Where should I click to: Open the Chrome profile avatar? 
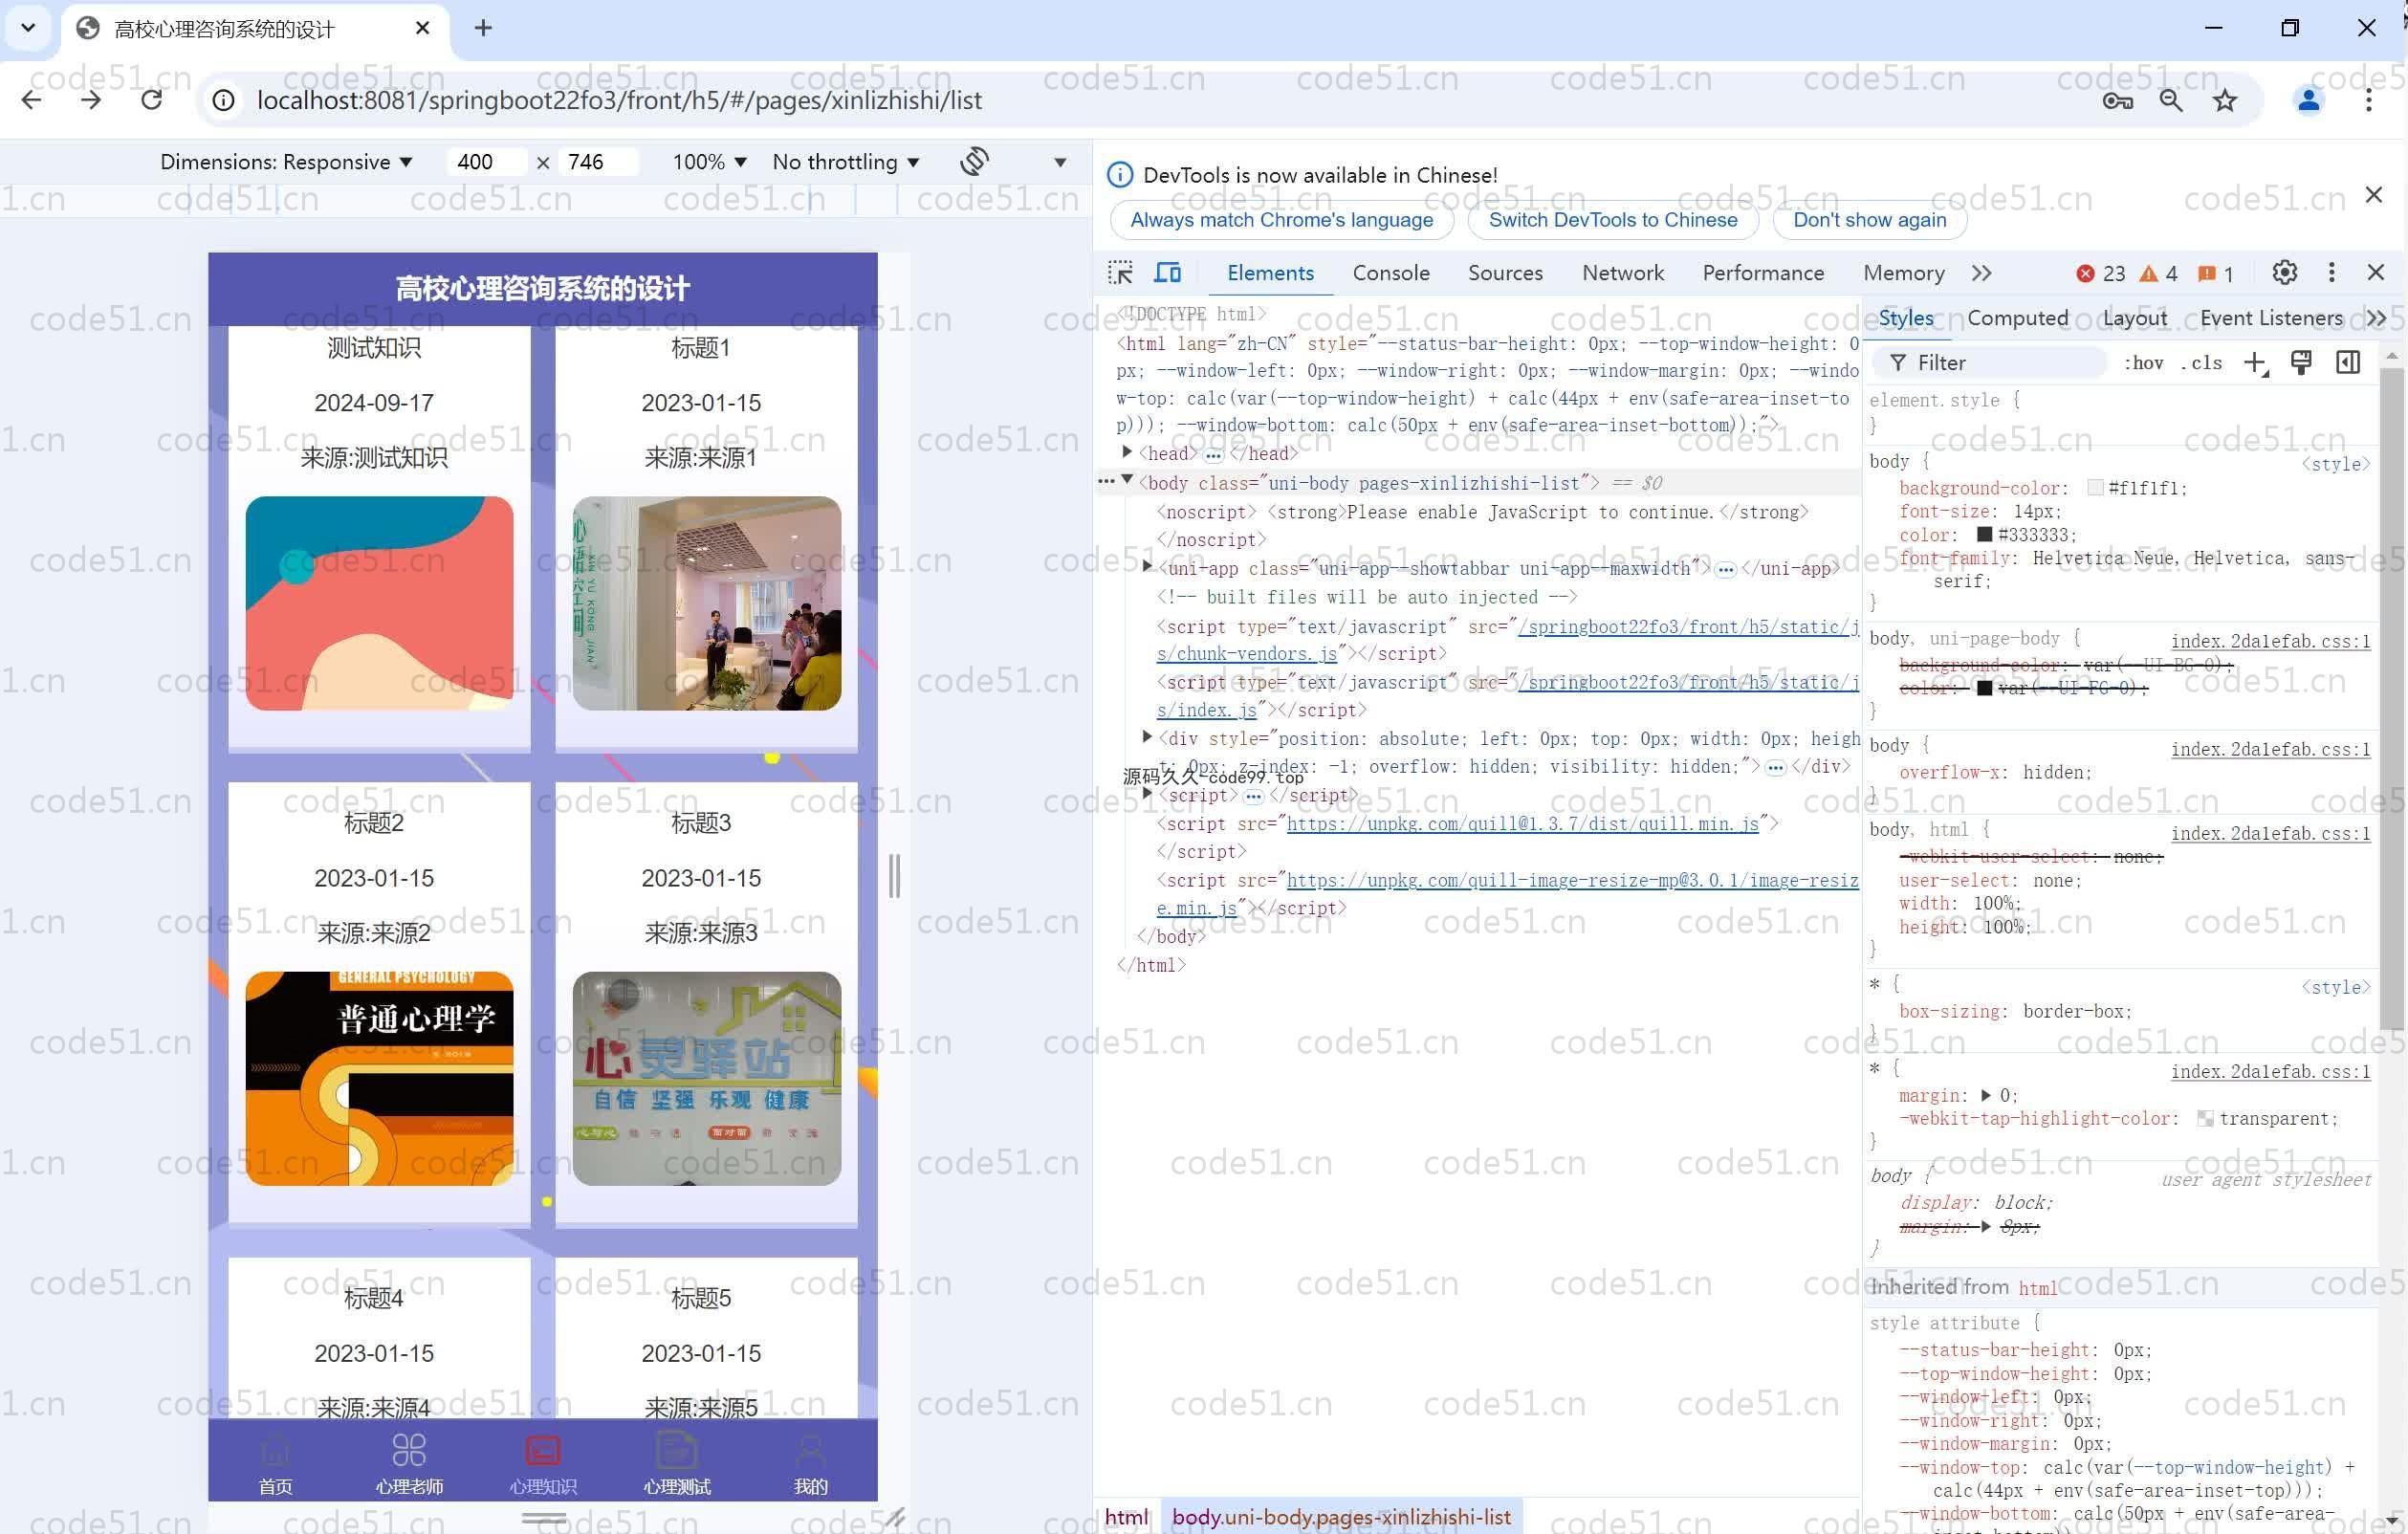point(2308,100)
